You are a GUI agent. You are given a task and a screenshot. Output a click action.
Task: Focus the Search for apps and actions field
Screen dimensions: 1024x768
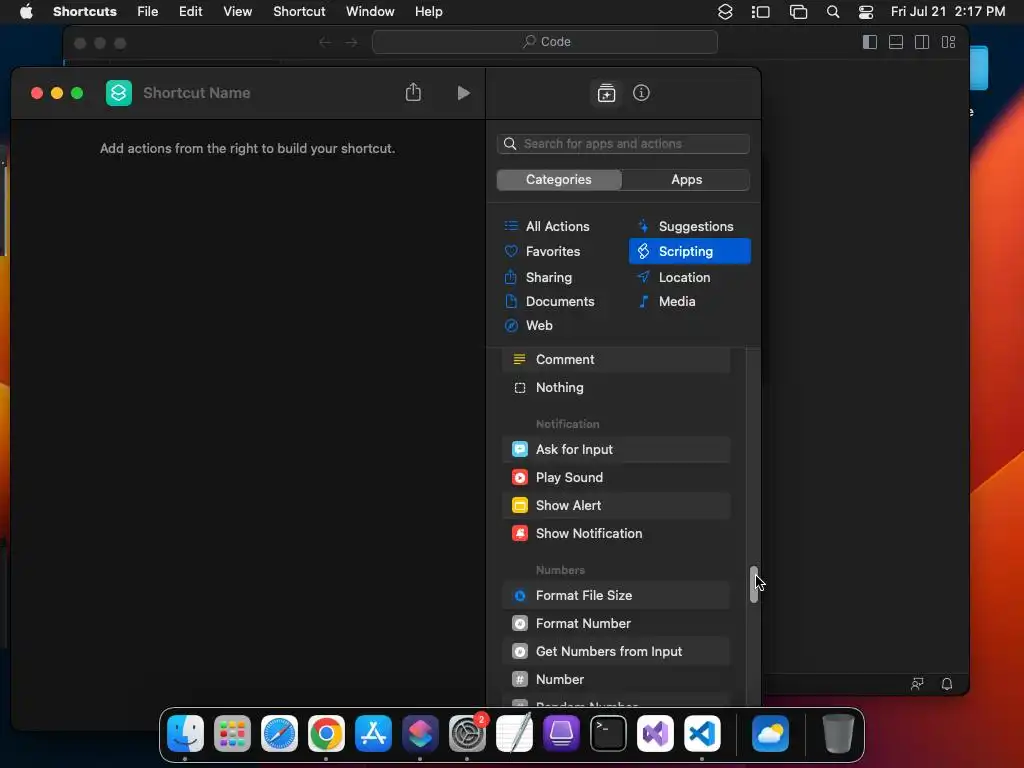[623, 144]
